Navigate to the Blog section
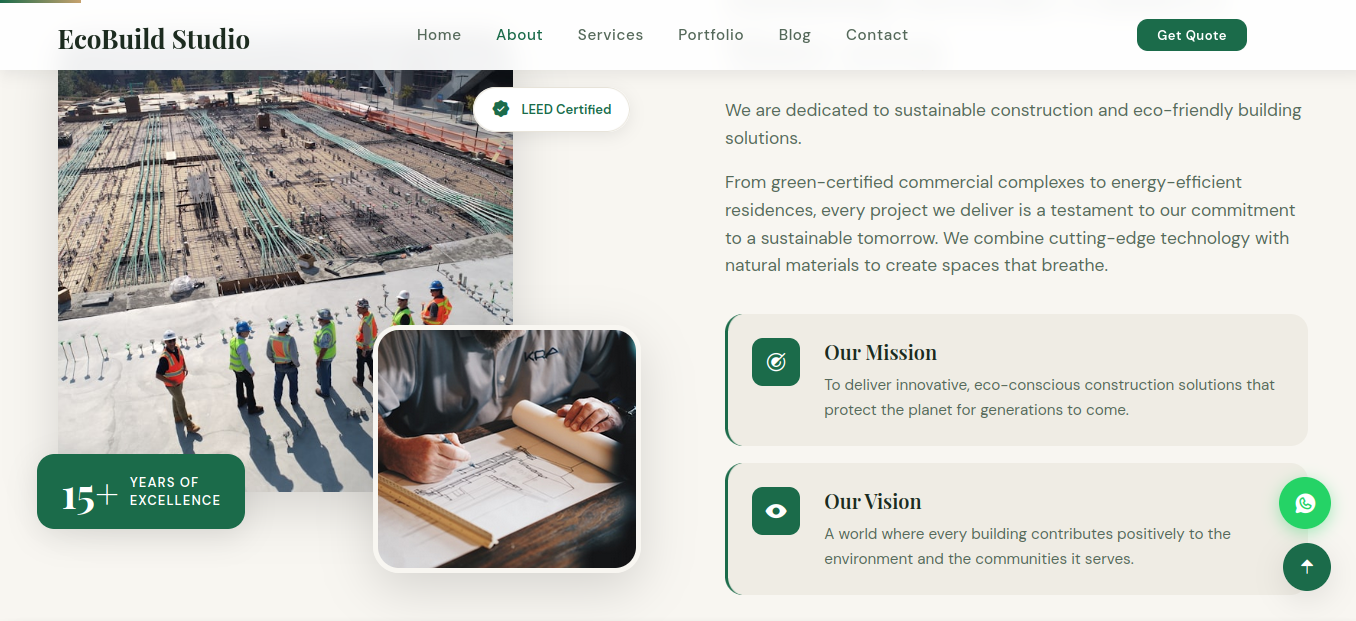This screenshot has width=1356, height=621. (x=794, y=35)
